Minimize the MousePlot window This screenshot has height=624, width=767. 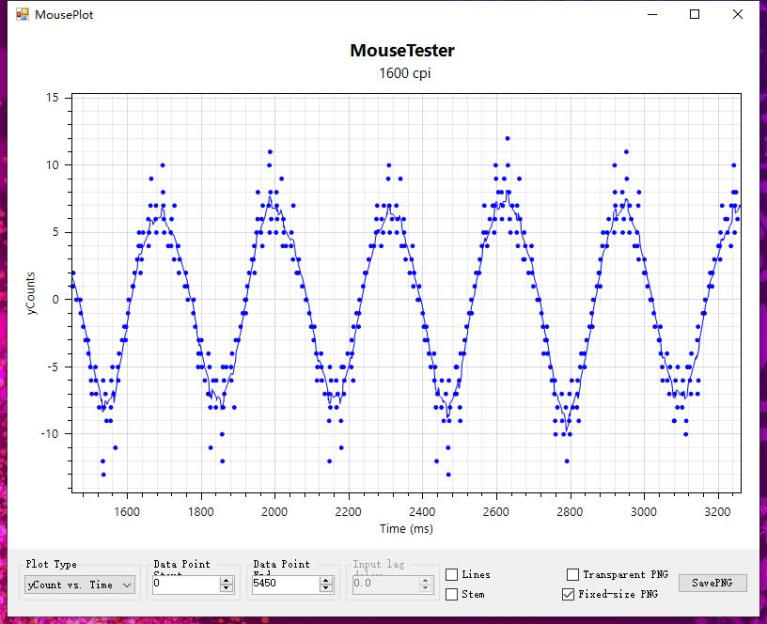click(652, 15)
